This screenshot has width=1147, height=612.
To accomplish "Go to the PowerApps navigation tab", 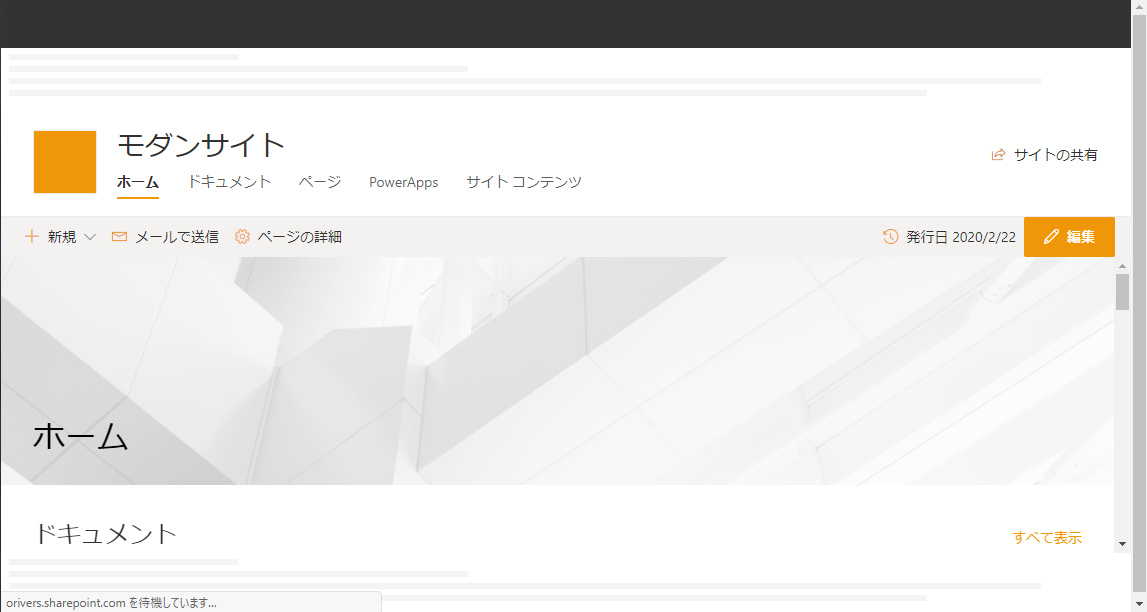I will pos(403,182).
